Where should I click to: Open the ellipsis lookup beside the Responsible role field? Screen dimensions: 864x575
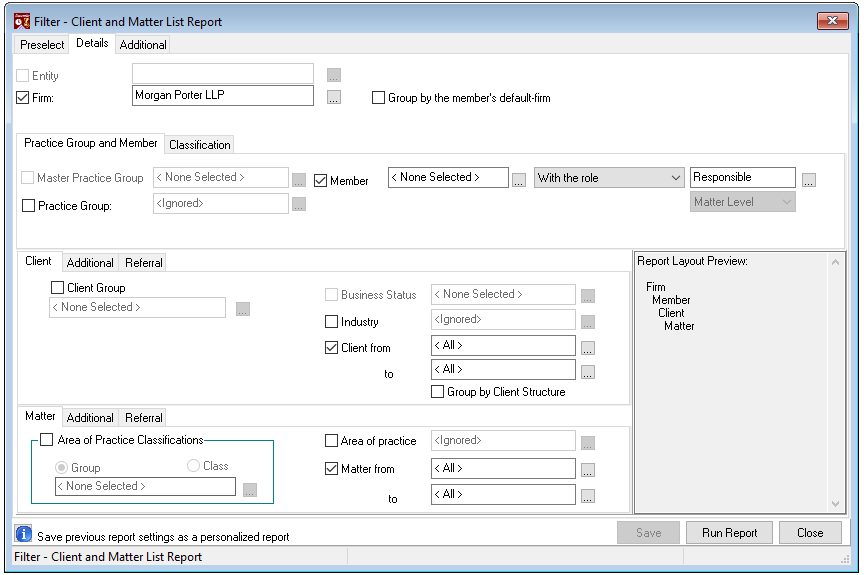pos(808,180)
